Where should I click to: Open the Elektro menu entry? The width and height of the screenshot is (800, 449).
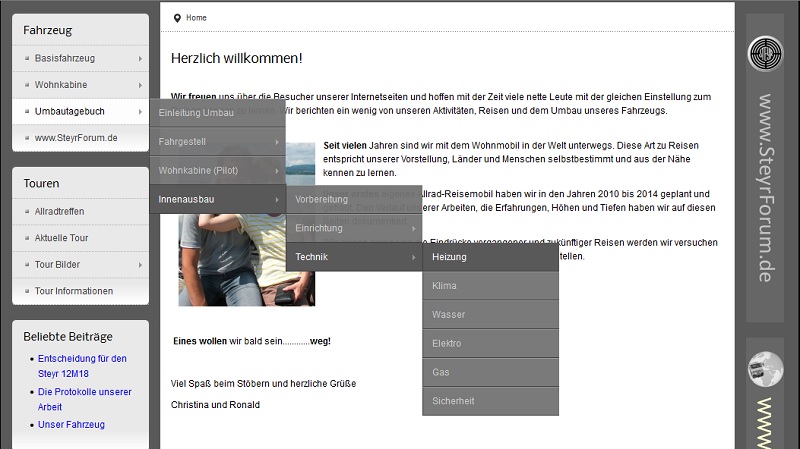(490, 344)
